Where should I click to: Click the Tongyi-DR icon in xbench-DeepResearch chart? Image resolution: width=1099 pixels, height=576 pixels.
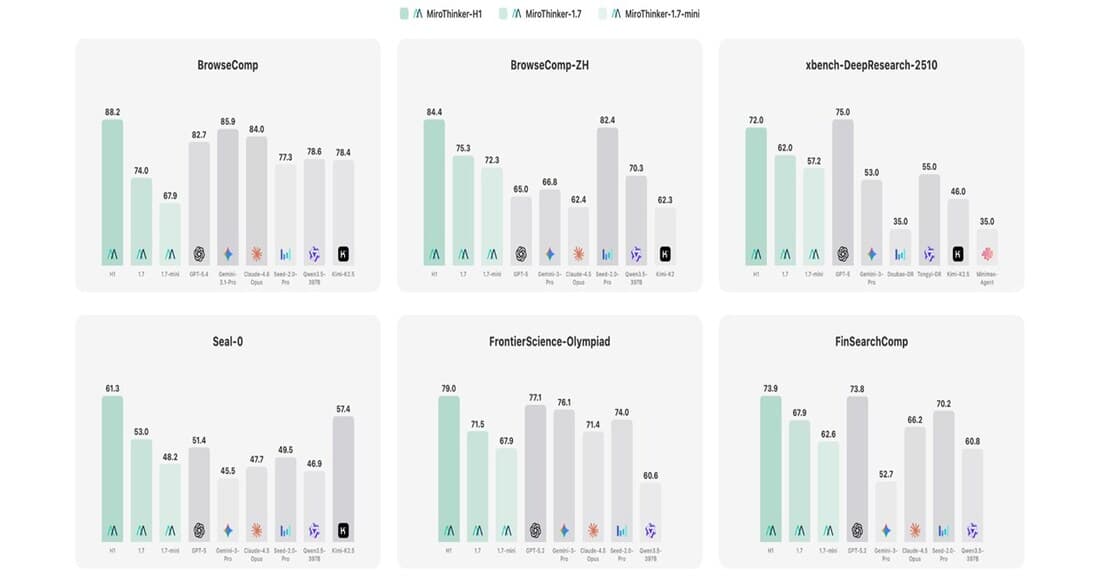point(930,254)
